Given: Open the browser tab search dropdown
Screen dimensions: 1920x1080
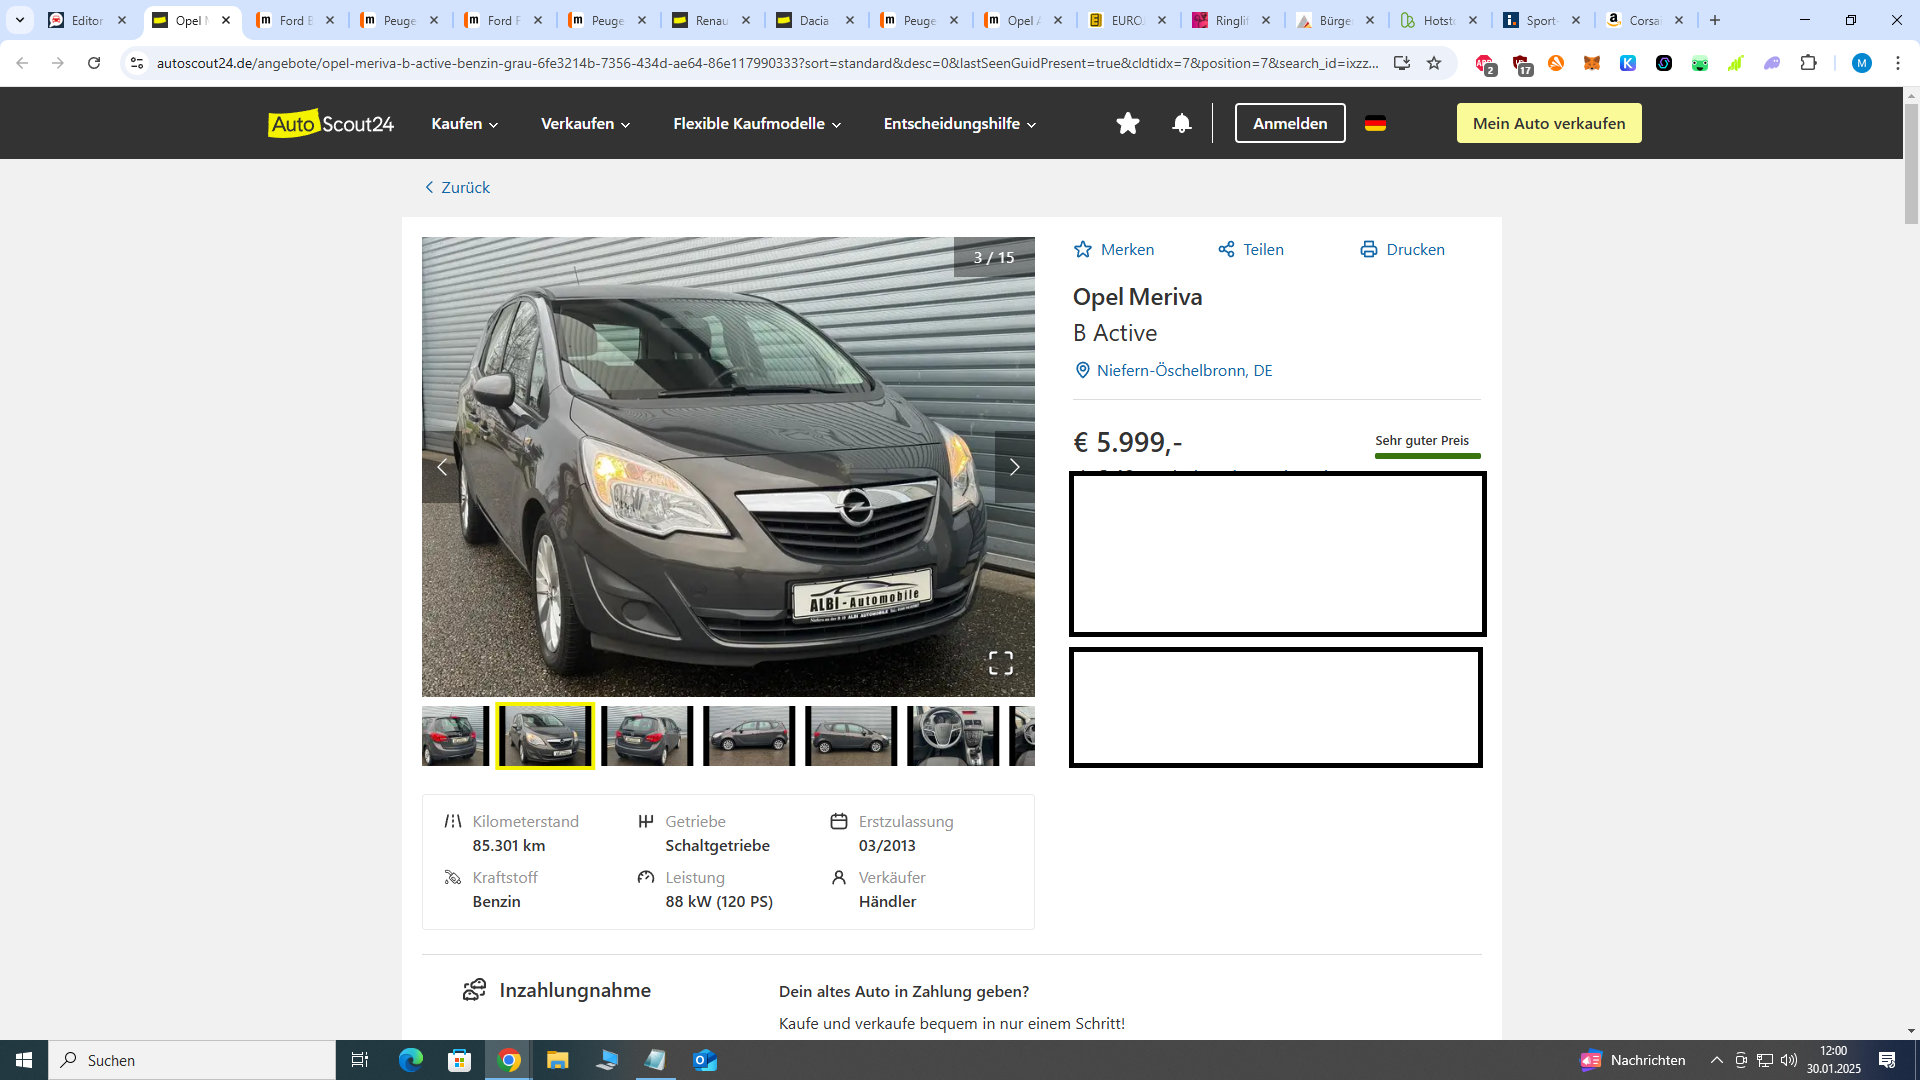Looking at the screenshot, I should tap(19, 20).
